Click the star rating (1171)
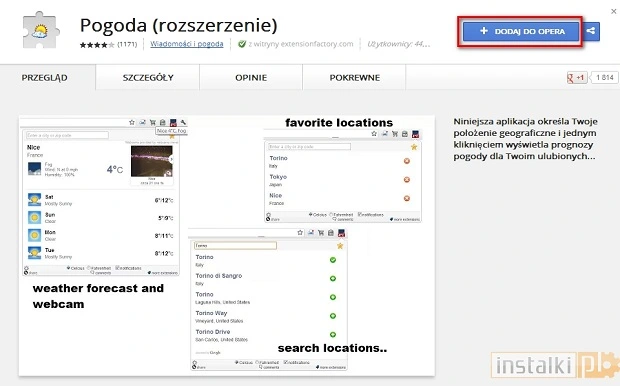The height and width of the screenshot is (386, 620). pyautogui.click(x=108, y=44)
